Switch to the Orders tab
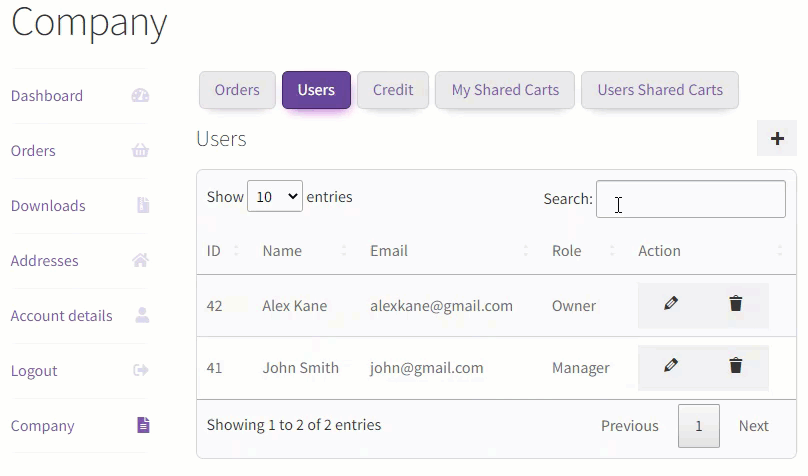Viewport: 808px width, 476px height. (x=237, y=90)
